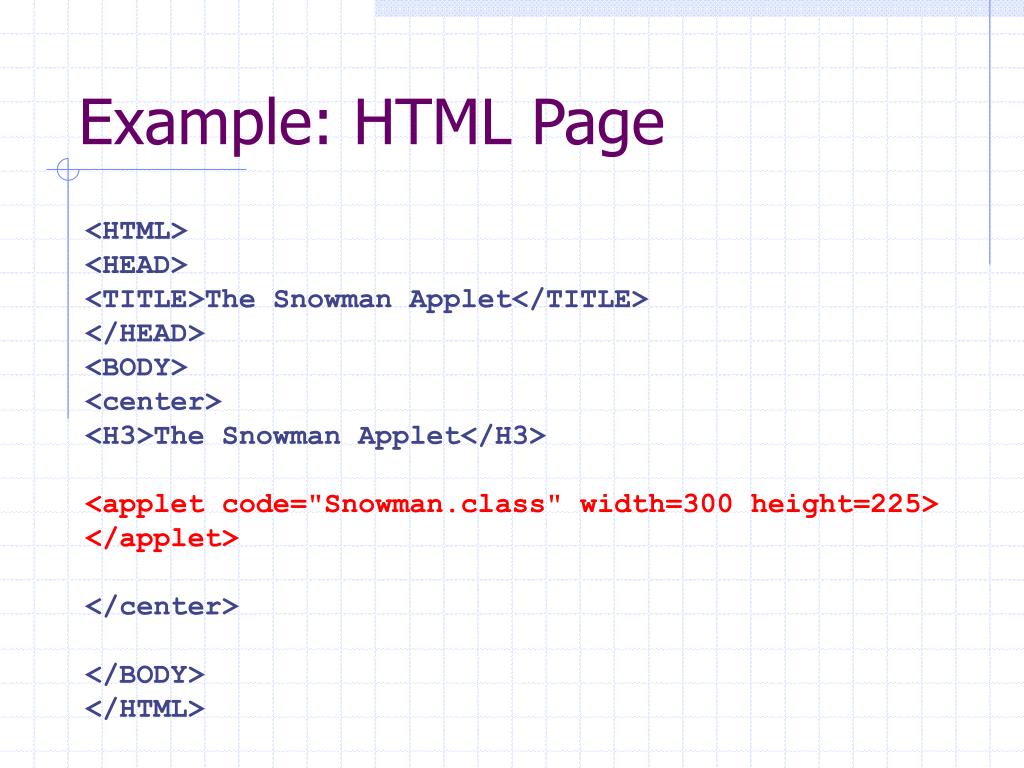Select the <TITLE>The Snowman Applet</TITLE> line
Viewport: 1024px width, 768px height.
[x=366, y=299]
